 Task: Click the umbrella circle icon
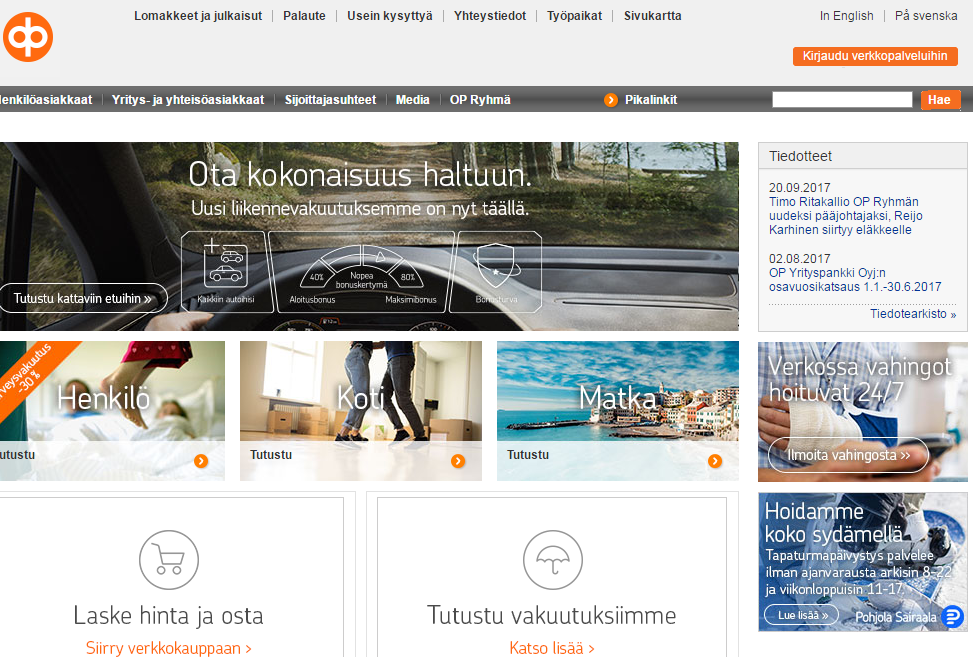pyautogui.click(x=553, y=560)
